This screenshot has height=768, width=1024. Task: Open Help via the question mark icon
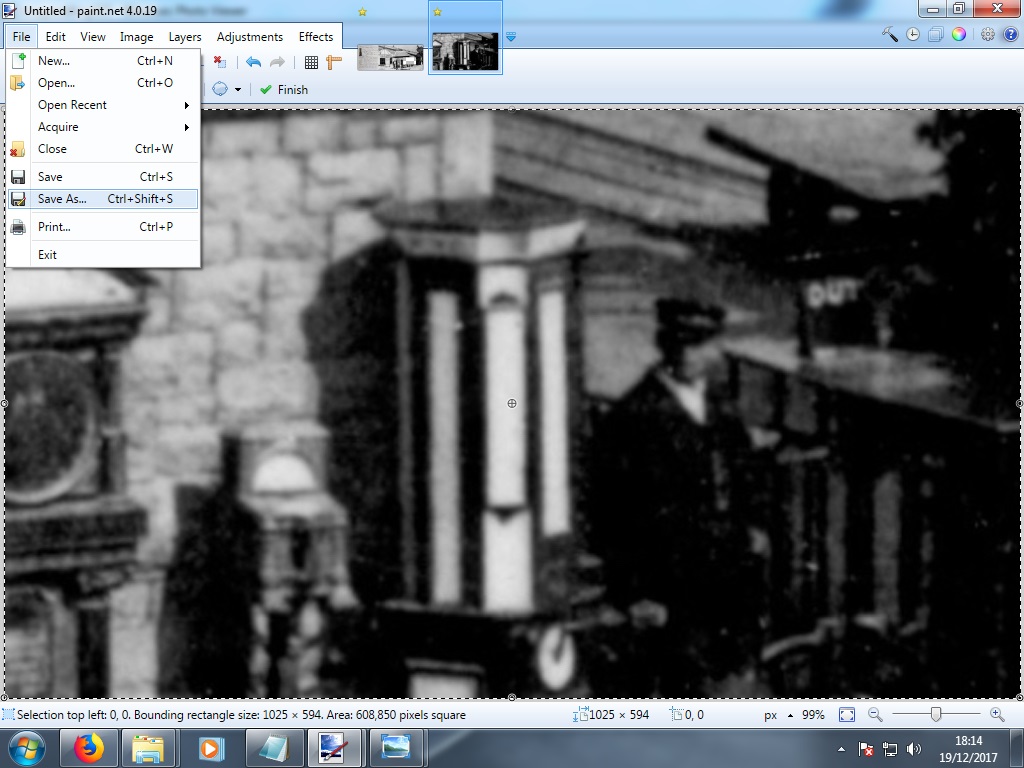pyautogui.click(x=1011, y=33)
